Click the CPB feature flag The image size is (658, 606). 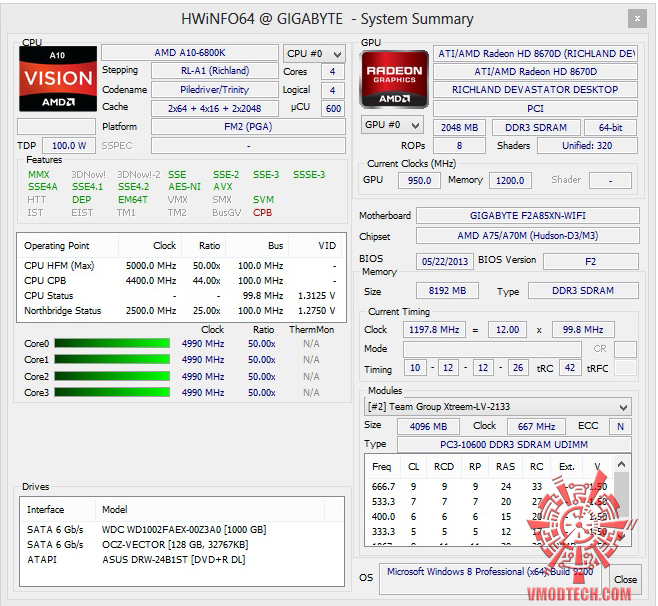click(x=263, y=213)
